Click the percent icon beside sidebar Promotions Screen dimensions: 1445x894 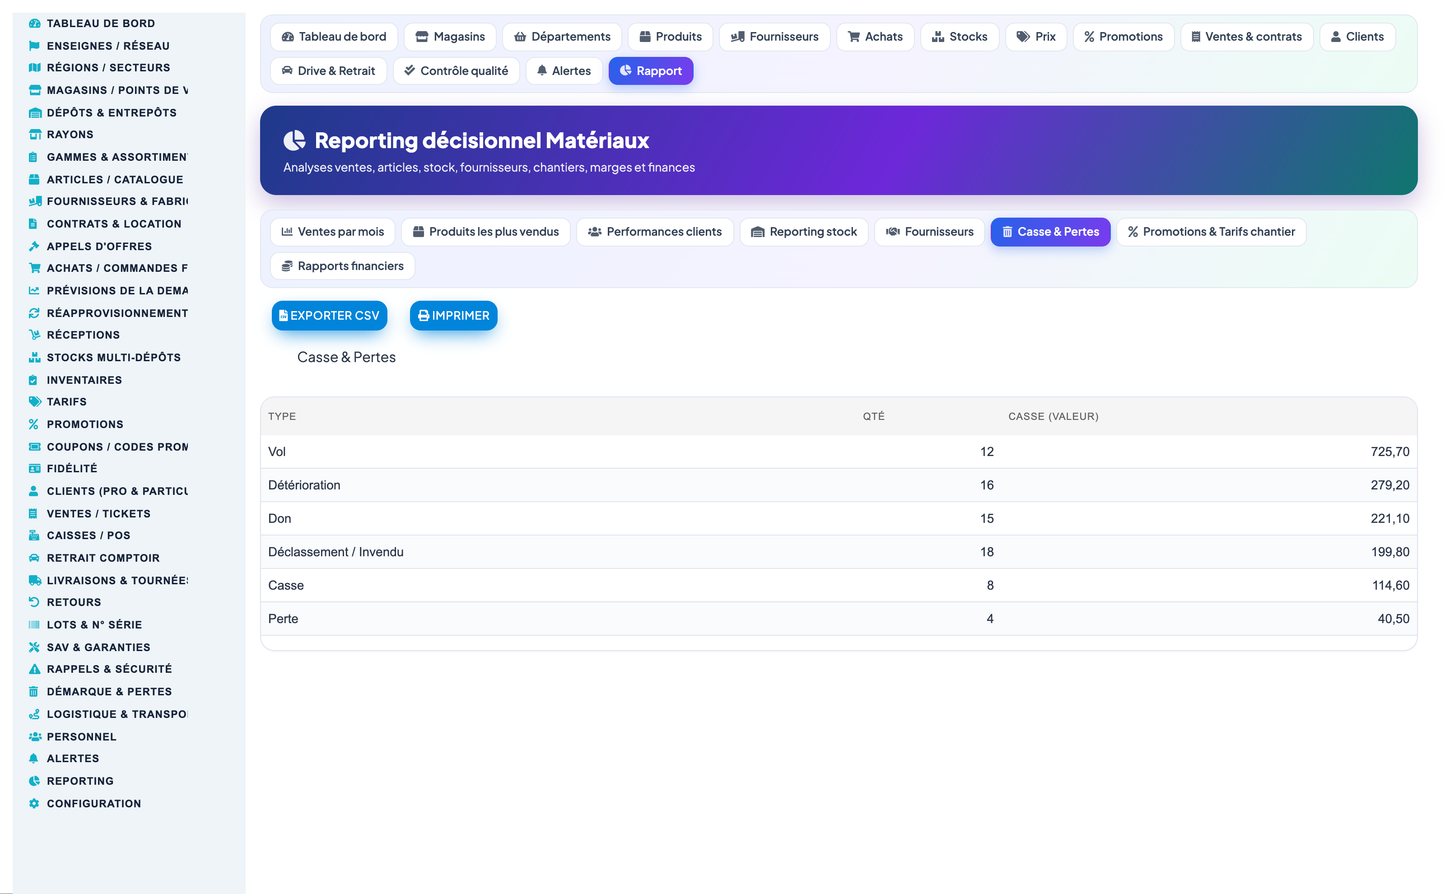(x=34, y=424)
